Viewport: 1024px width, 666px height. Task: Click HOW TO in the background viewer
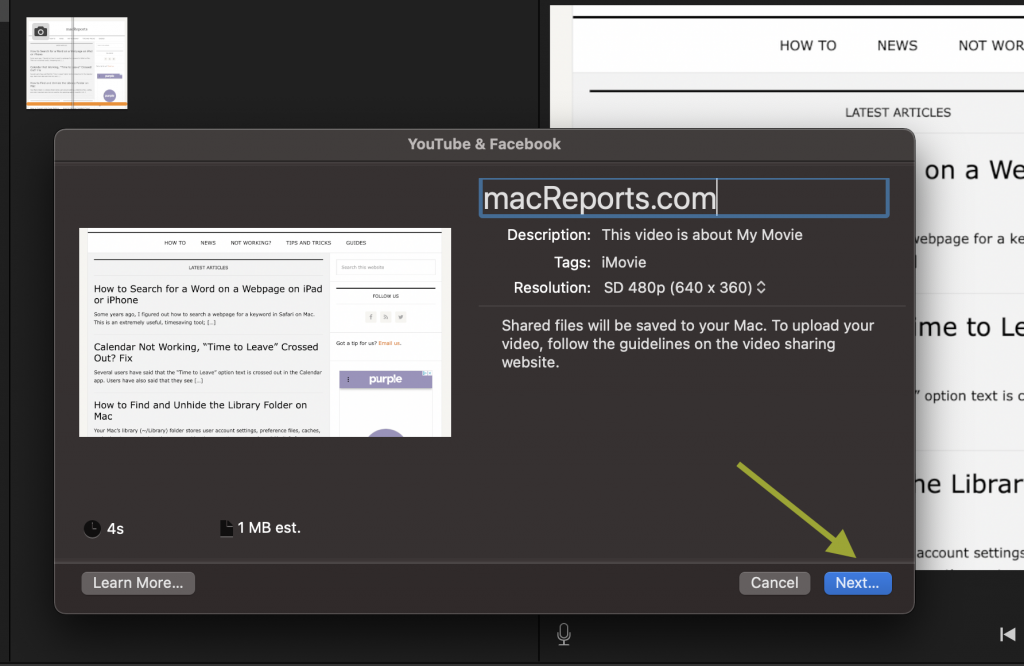pos(808,46)
